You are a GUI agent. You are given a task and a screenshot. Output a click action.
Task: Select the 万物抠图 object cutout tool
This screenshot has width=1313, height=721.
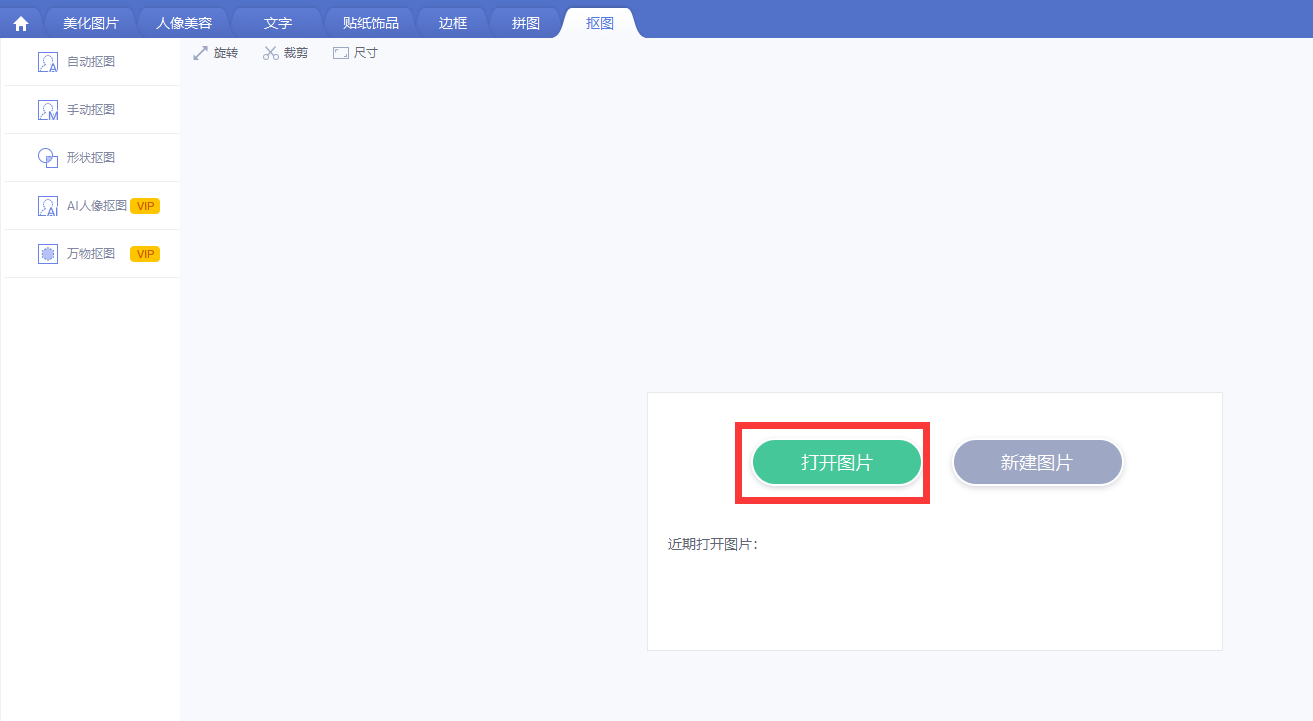click(90, 254)
